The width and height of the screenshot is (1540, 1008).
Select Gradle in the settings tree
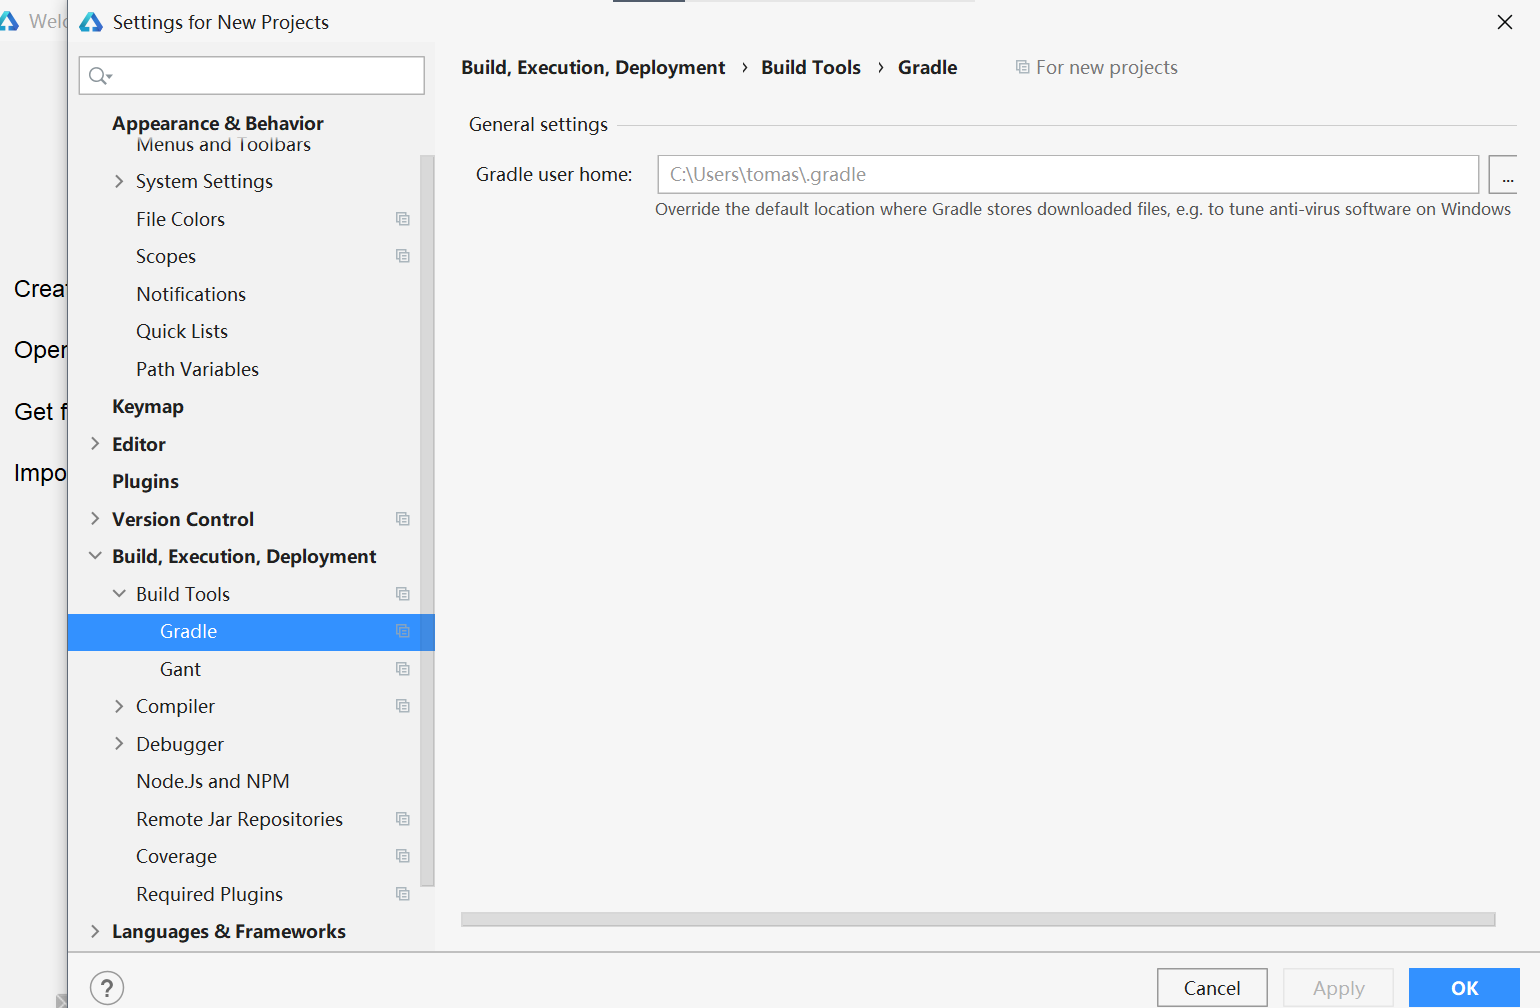click(251, 631)
